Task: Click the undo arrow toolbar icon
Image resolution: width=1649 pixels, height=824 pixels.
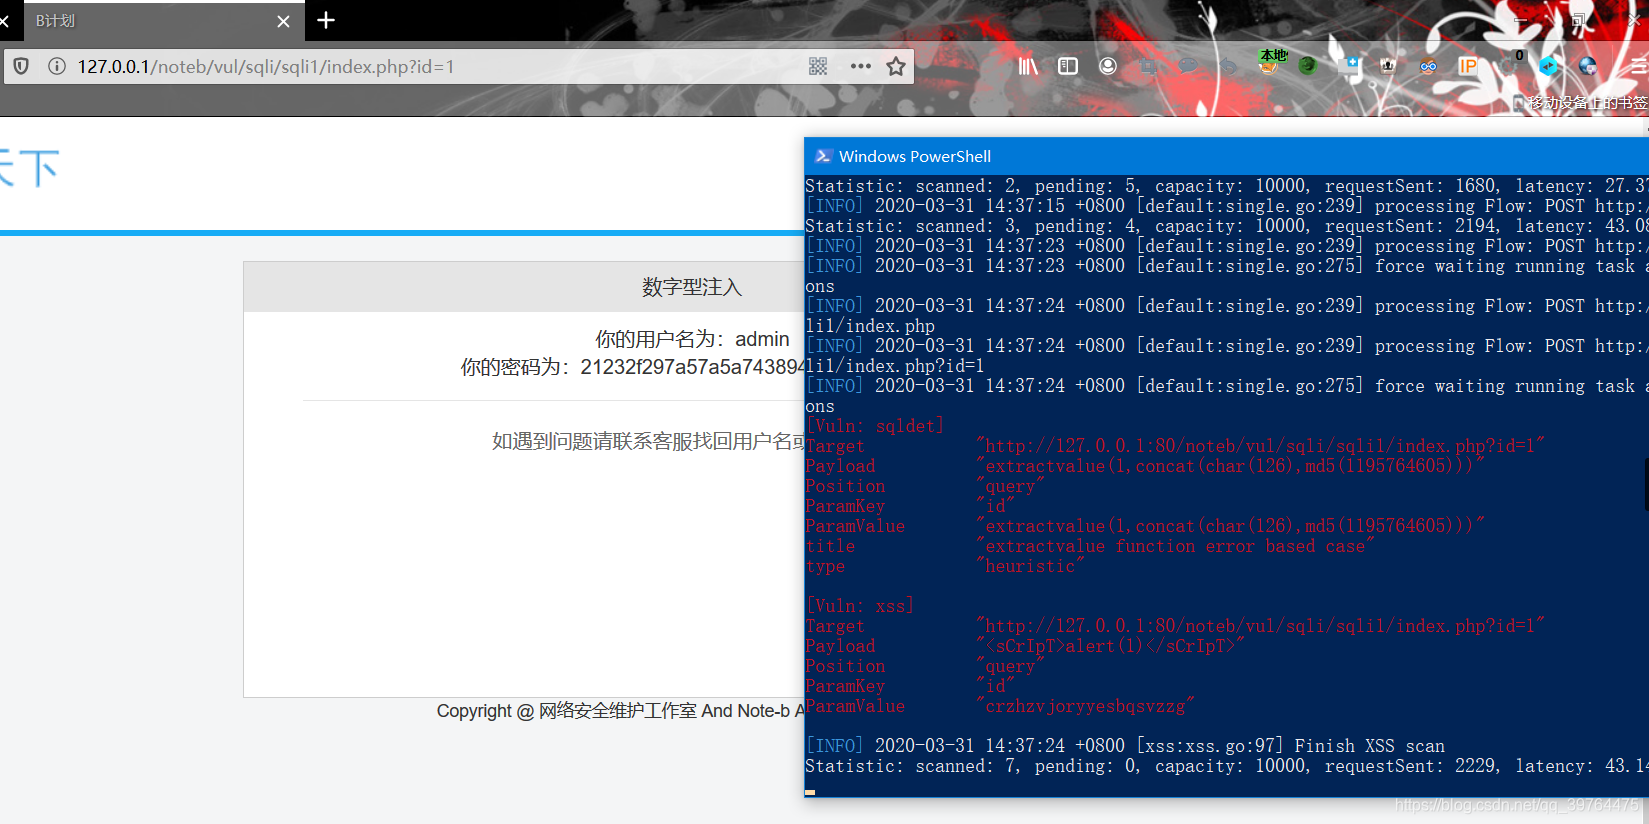Action: tap(1228, 66)
